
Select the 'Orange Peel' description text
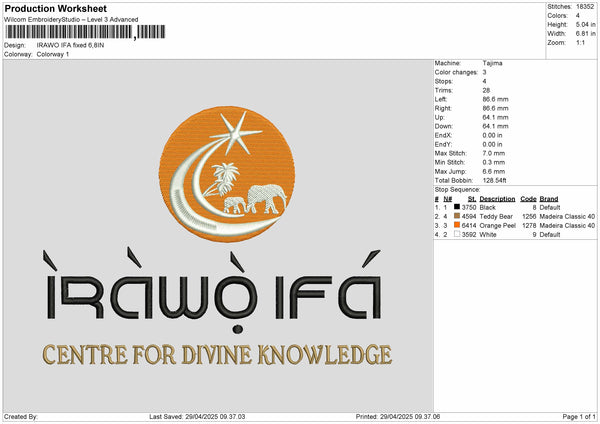point(497,226)
